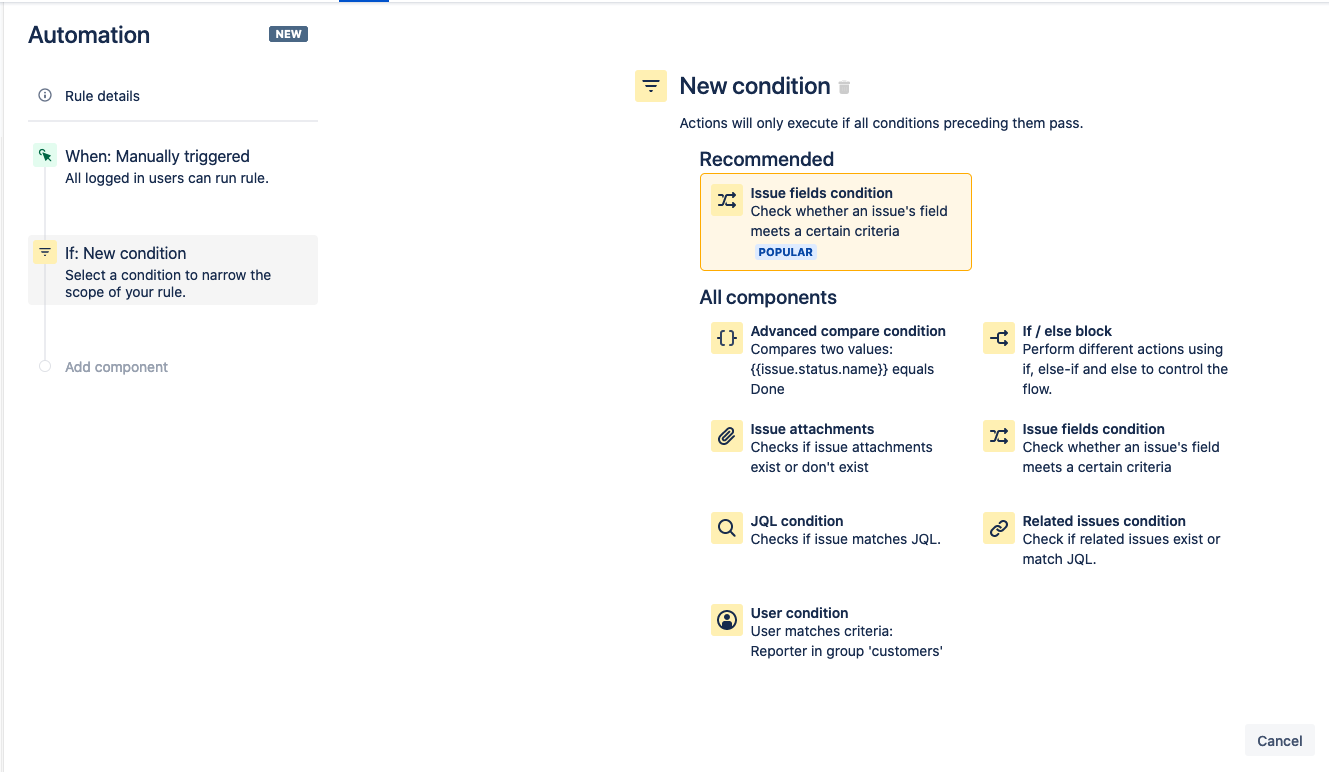Select the Advanced compare condition braces icon
This screenshot has width=1329, height=772.
point(727,338)
